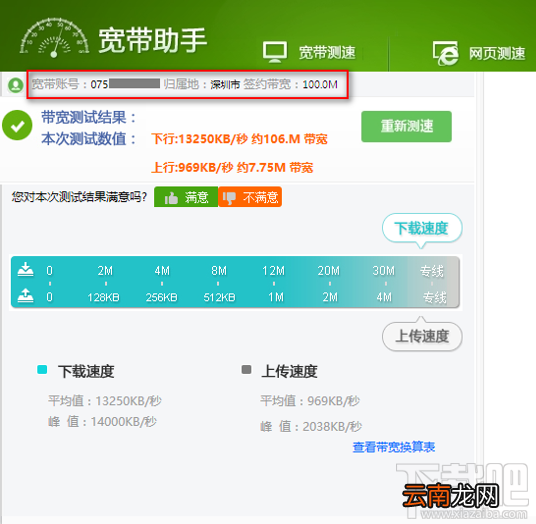Click the download 平均值：13250KB/秒 text
The height and width of the screenshot is (524, 536).
pos(105,401)
